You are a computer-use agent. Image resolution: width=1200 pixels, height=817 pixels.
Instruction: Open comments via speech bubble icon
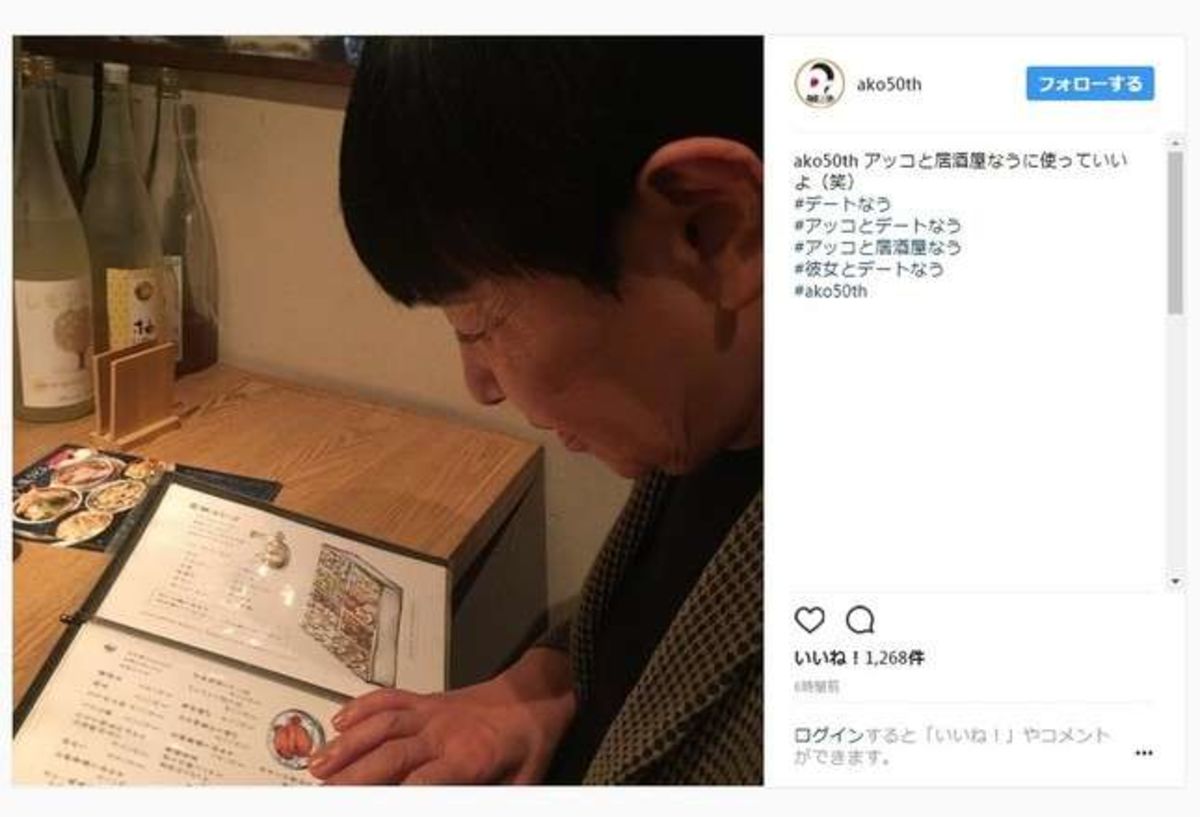[860, 620]
